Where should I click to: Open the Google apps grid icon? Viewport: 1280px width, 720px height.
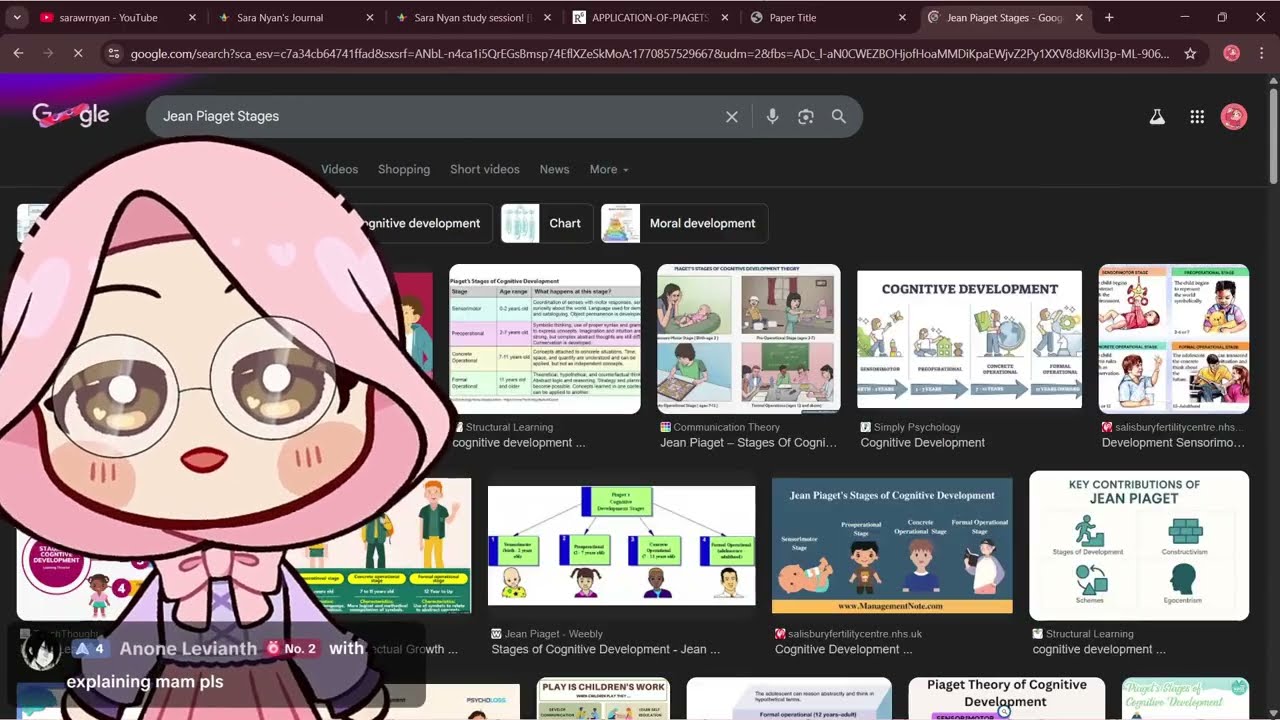pyautogui.click(x=1197, y=117)
